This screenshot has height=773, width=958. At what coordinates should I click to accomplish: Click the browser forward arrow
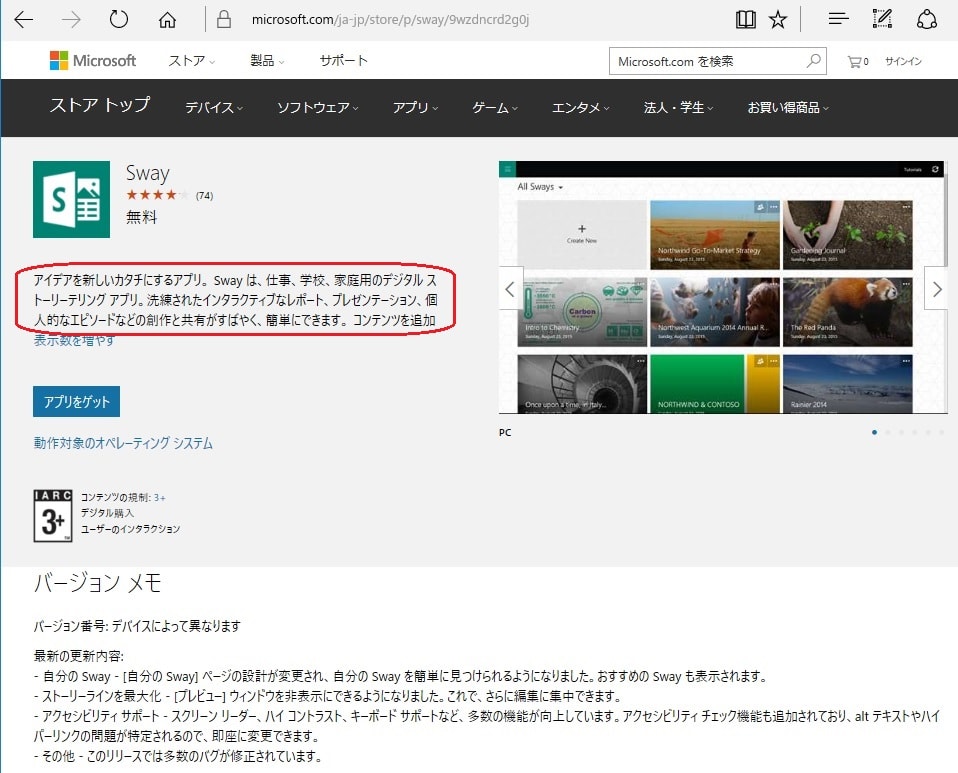point(71,20)
